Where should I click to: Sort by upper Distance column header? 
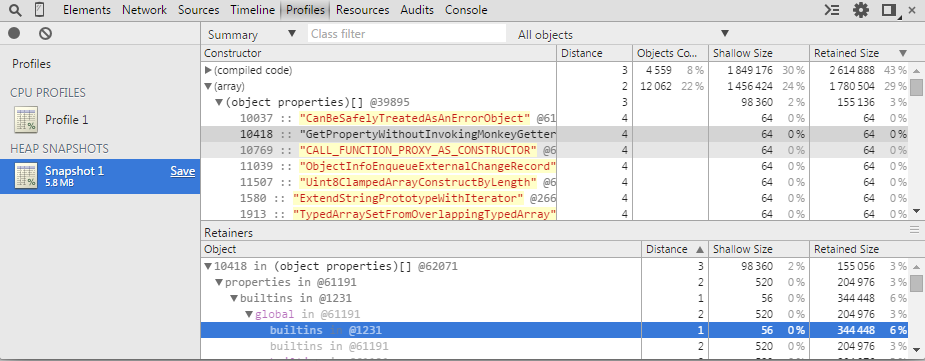coord(595,53)
